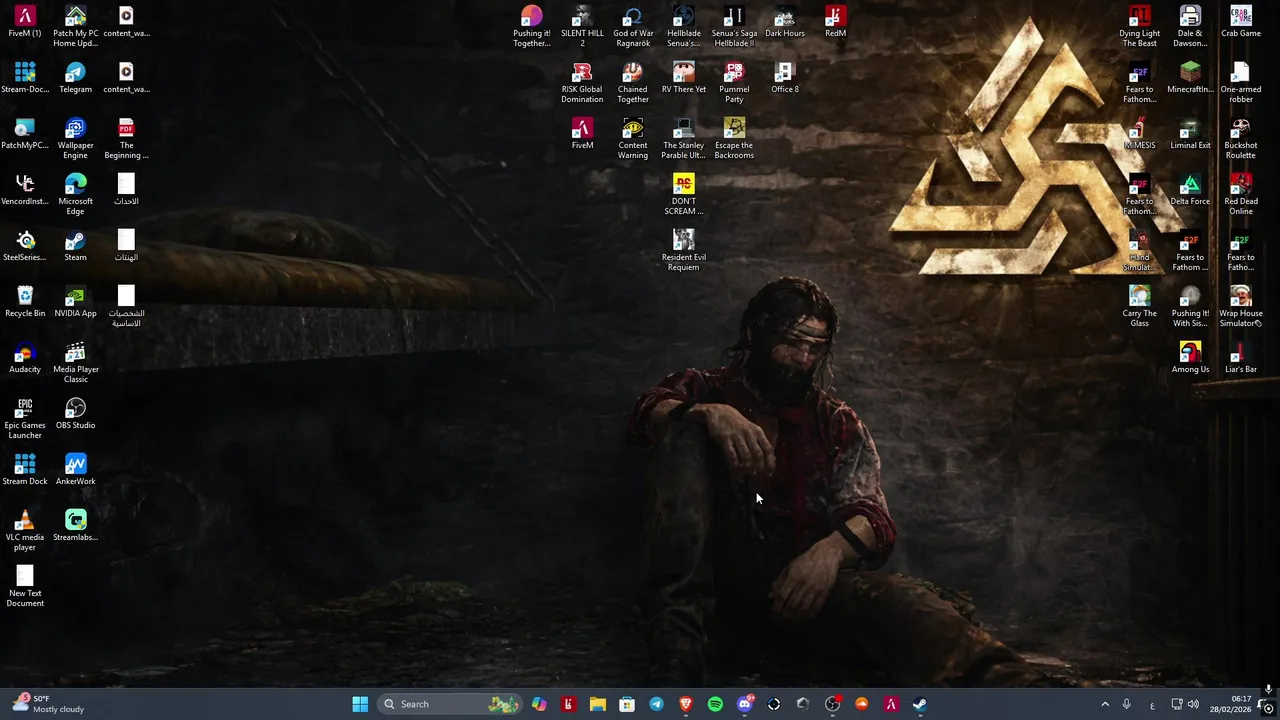Select the One-armed robber icon
The image size is (1280, 720).
(x=1241, y=84)
